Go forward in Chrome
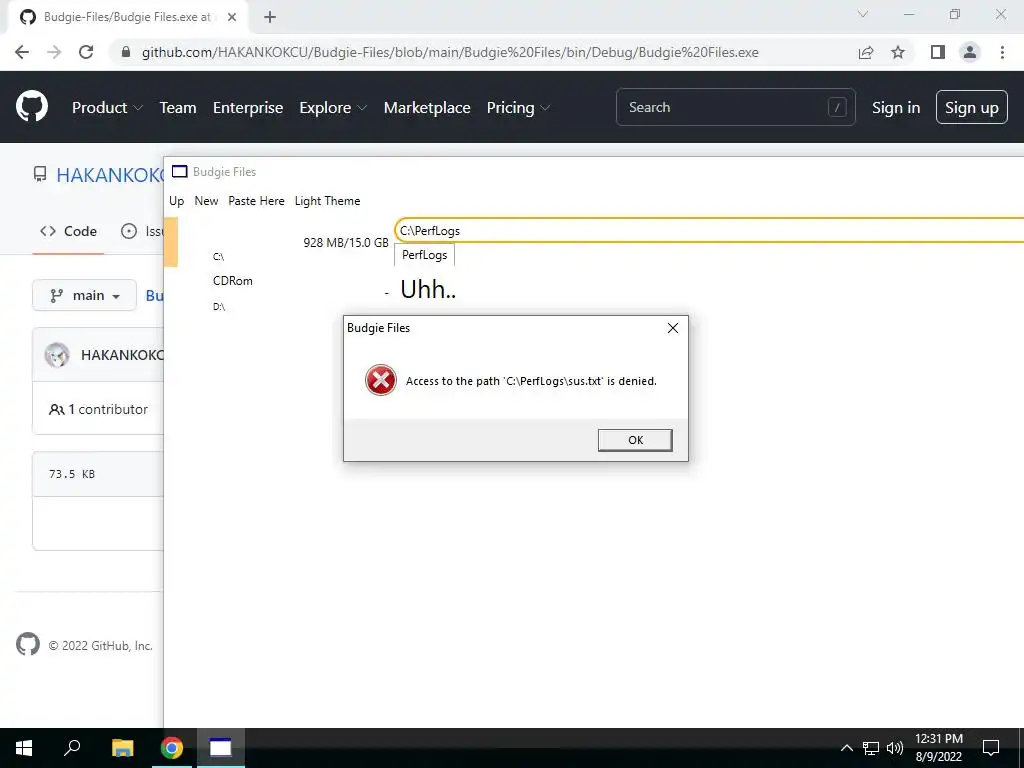This screenshot has width=1024, height=768. 54,52
